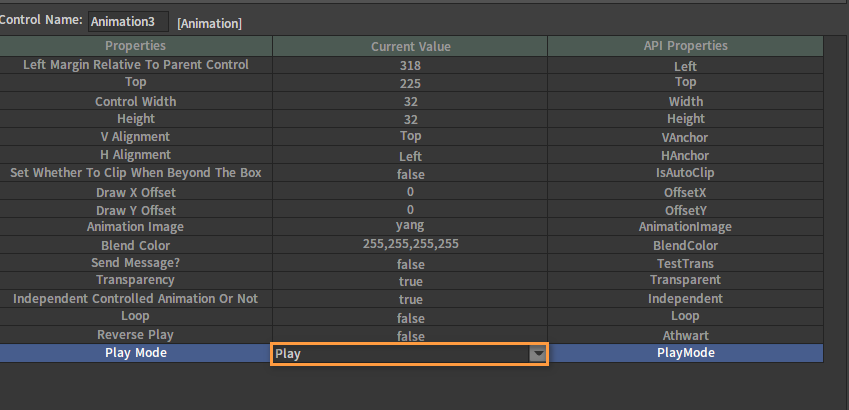Viewport: 849px width, 410px height.
Task: Select the Draw X Offset property label
Action: coord(136,192)
